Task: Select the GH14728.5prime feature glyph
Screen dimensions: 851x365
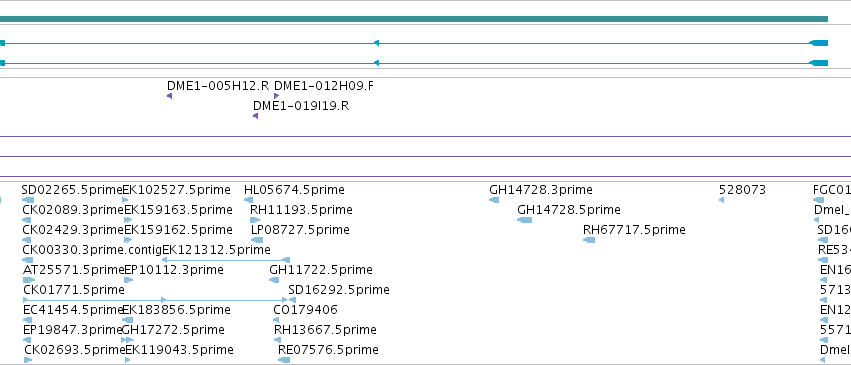Action: tap(525, 220)
